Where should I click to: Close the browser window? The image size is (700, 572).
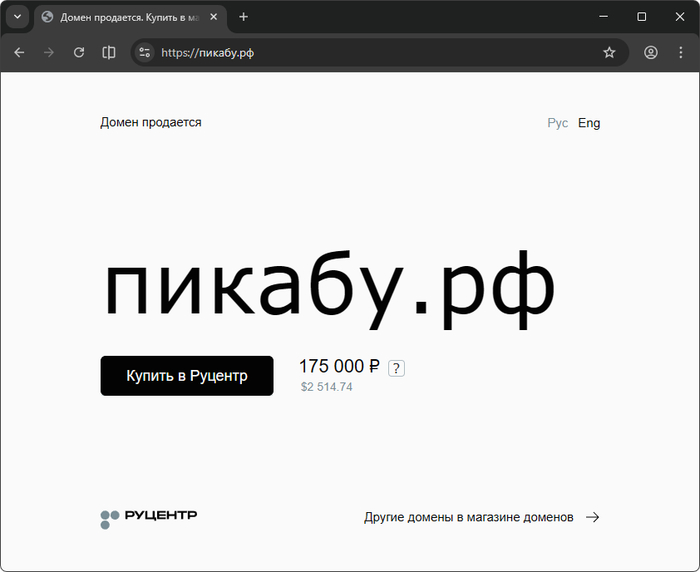680,17
